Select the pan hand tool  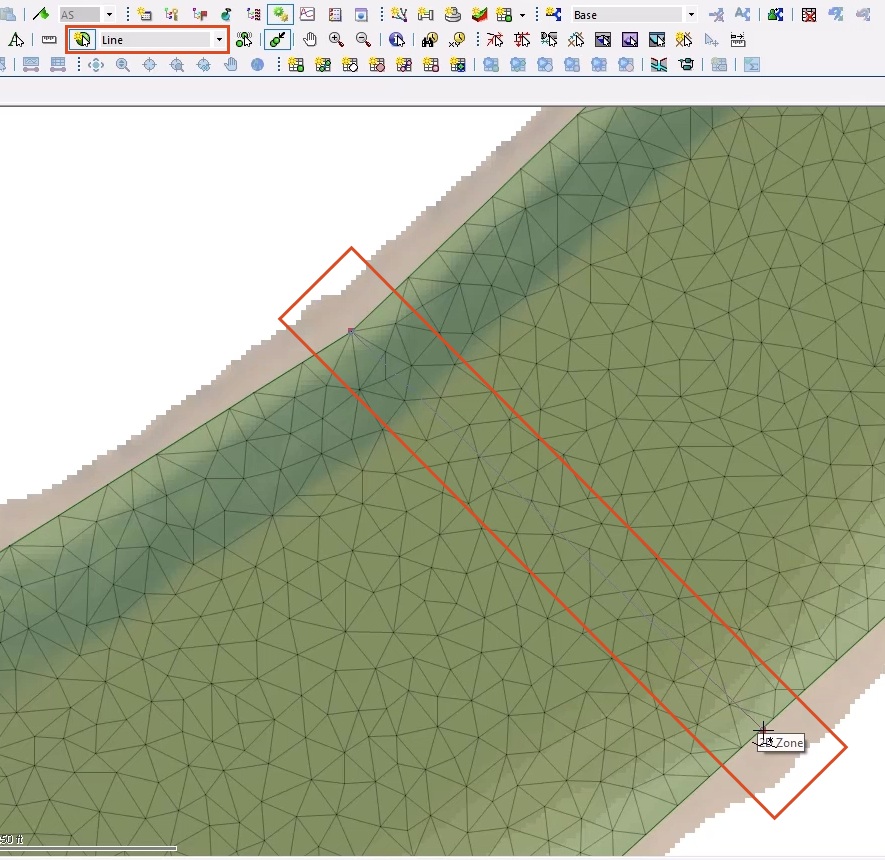[x=309, y=40]
